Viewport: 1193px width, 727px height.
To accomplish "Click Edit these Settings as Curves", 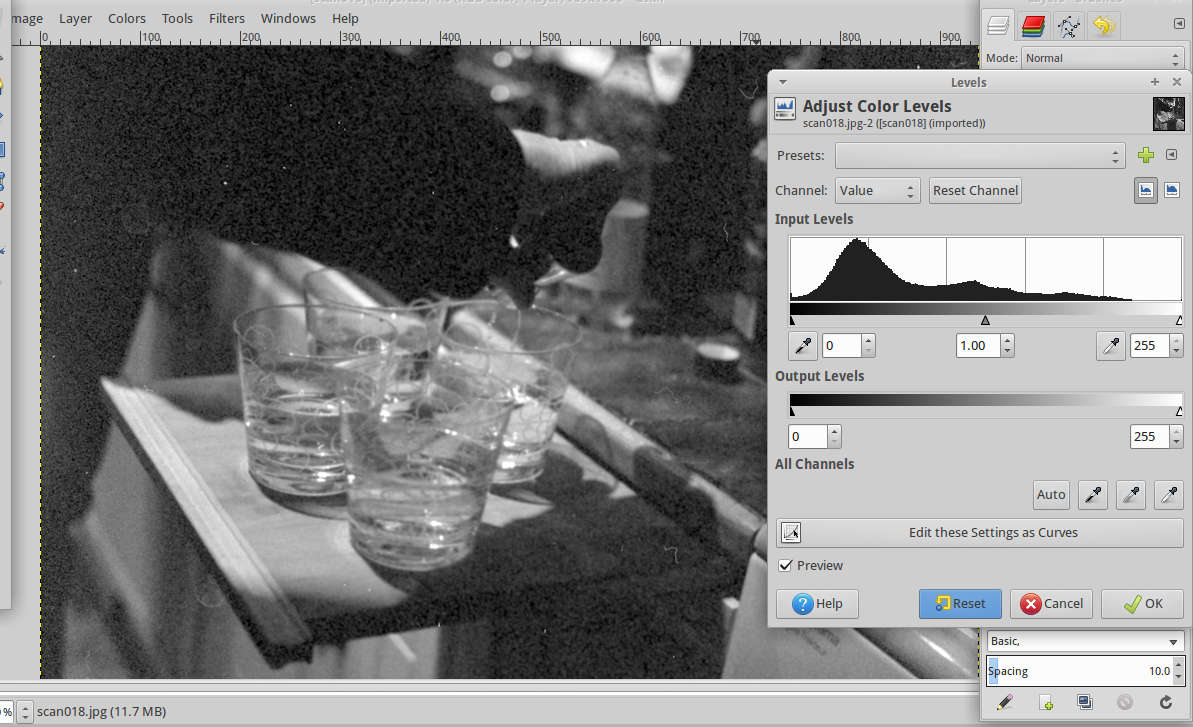I will [979, 533].
